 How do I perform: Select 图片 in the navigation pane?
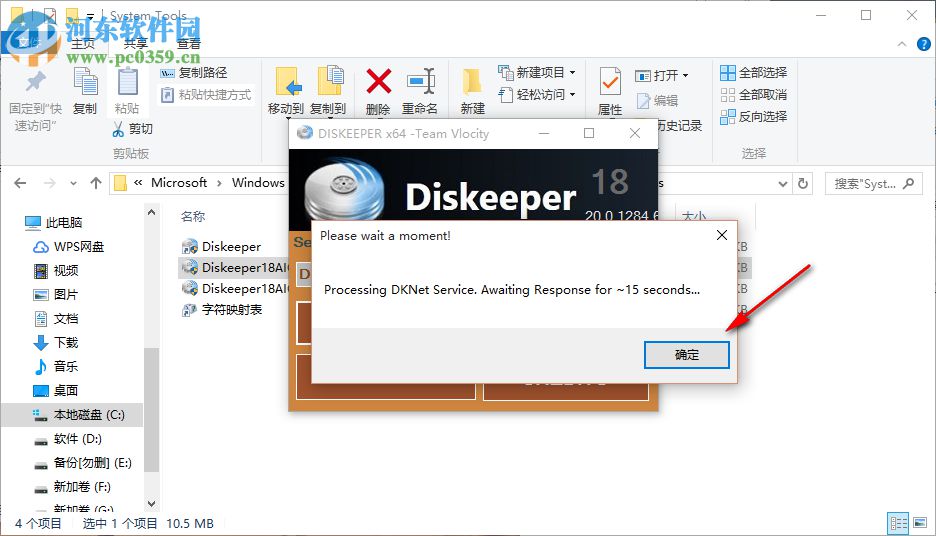coord(56,294)
